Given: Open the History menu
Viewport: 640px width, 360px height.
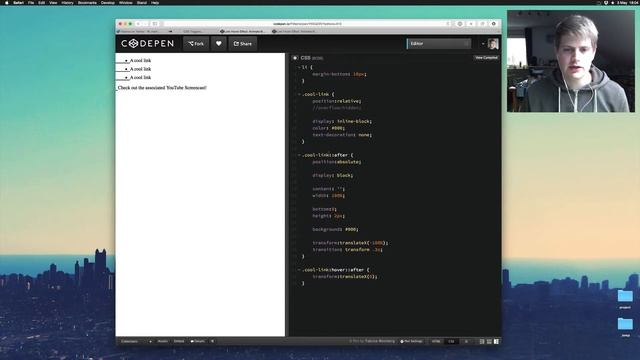Looking at the screenshot, I should (x=67, y=2).
